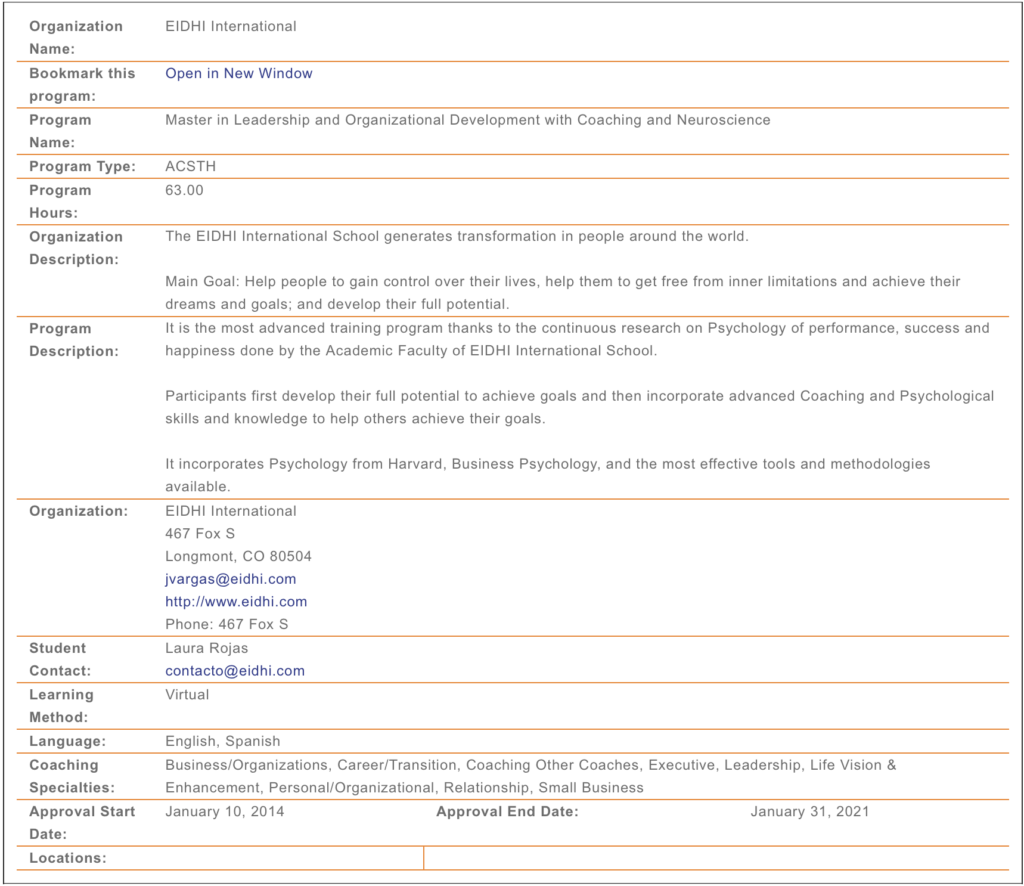Select the '63.00' program hours value

tap(184, 190)
